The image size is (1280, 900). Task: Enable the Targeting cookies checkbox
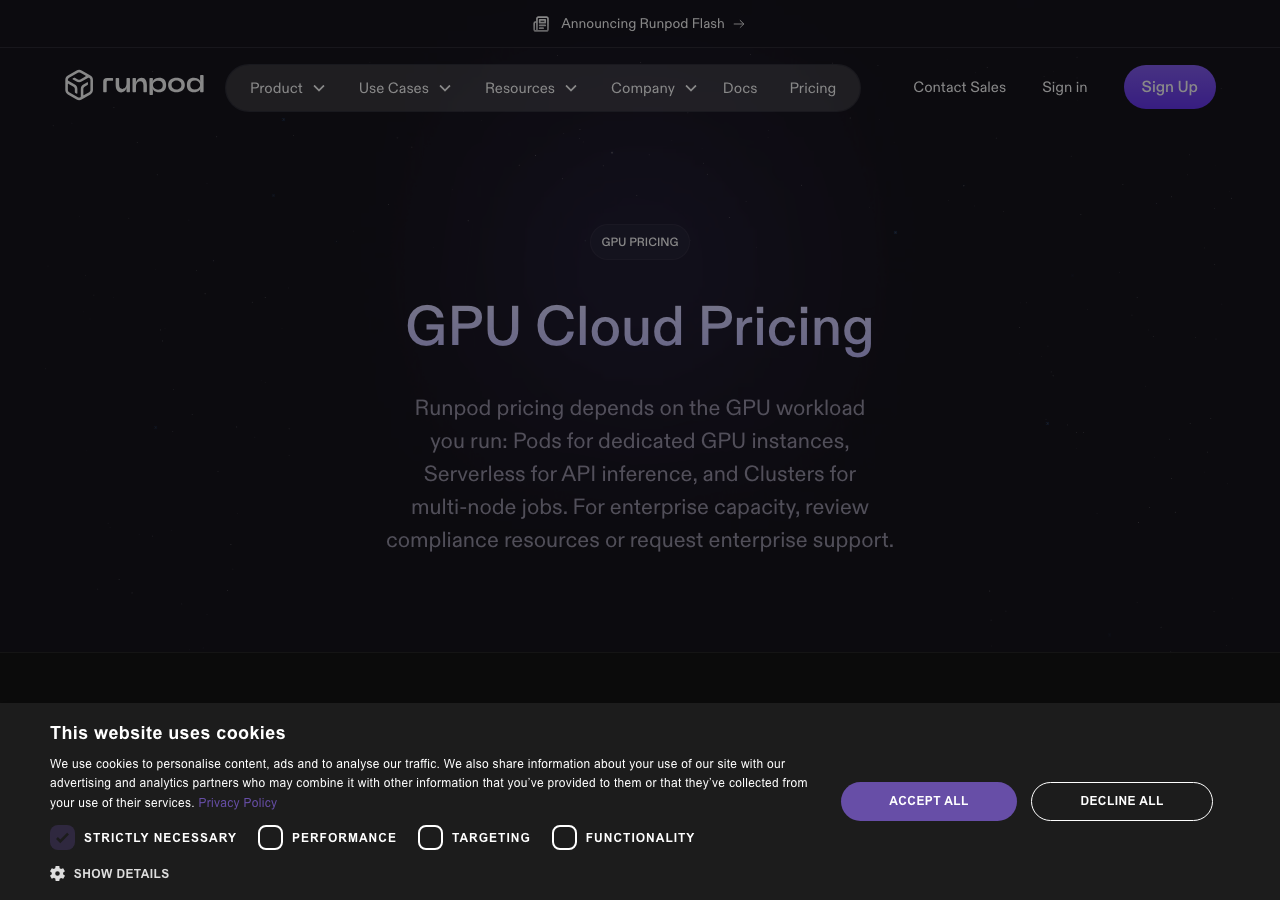[x=430, y=838]
